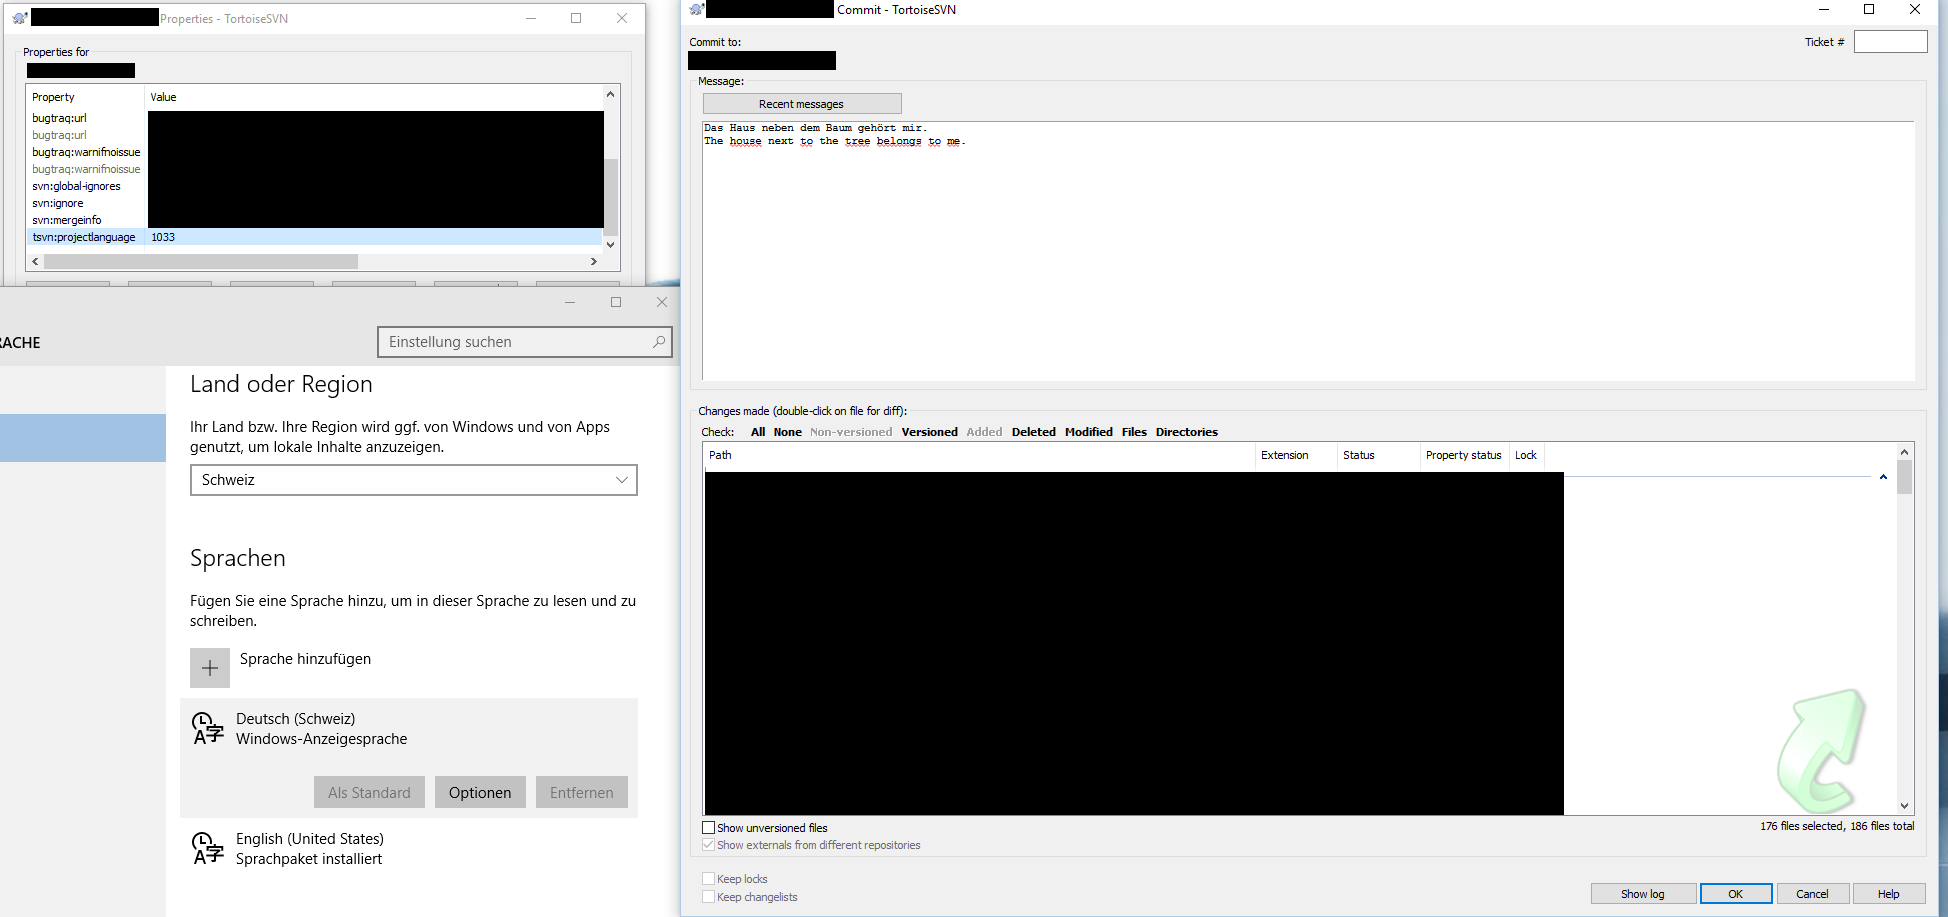This screenshot has width=1948, height=917.
Task: Click the Einstellung suchen search field
Action: (525, 342)
